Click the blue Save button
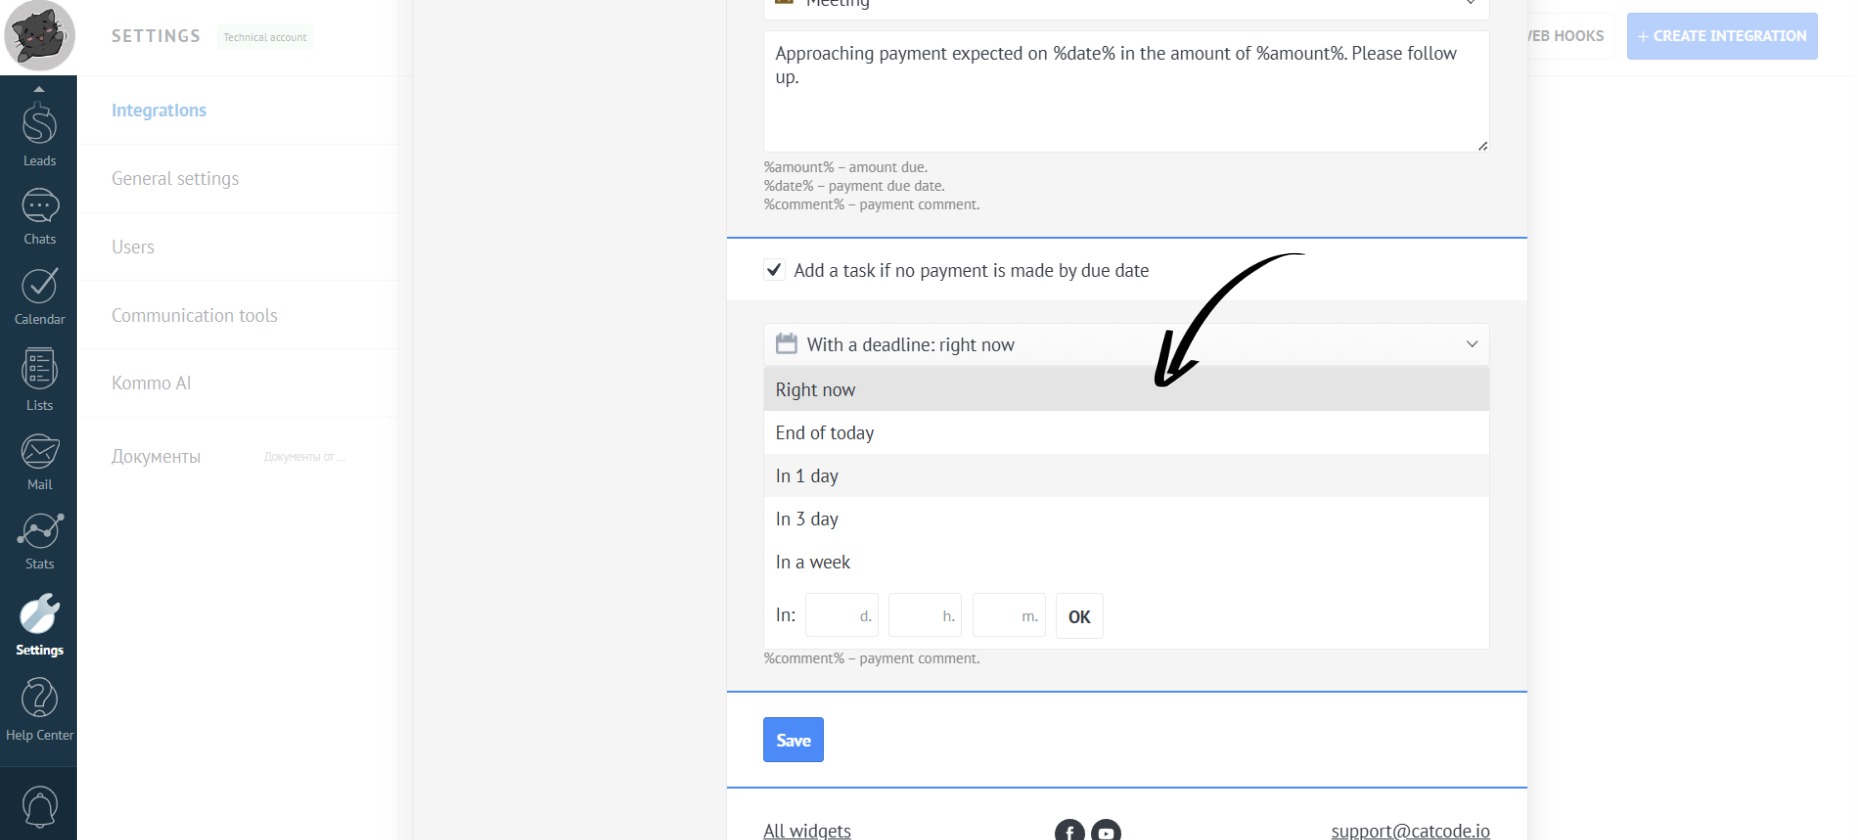 click(x=793, y=740)
